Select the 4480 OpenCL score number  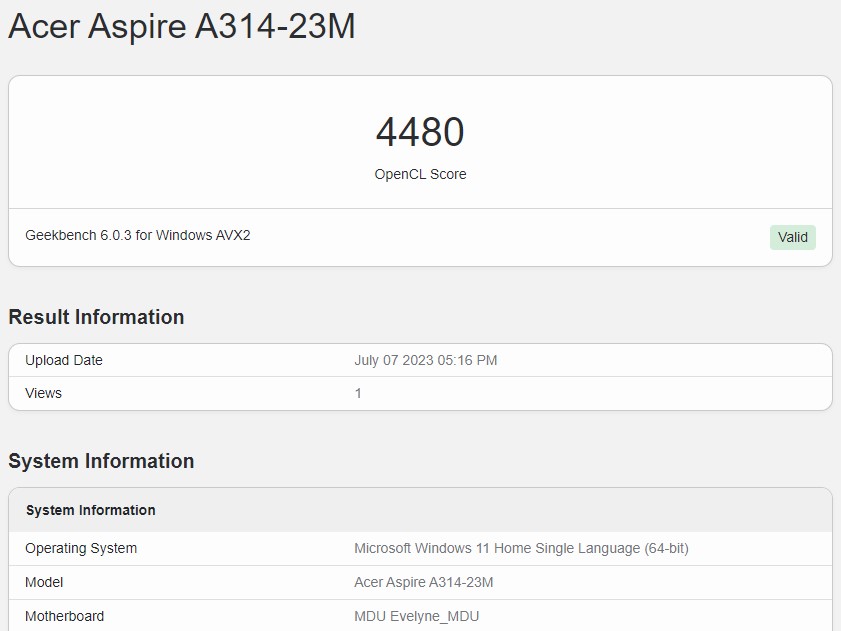[420, 131]
